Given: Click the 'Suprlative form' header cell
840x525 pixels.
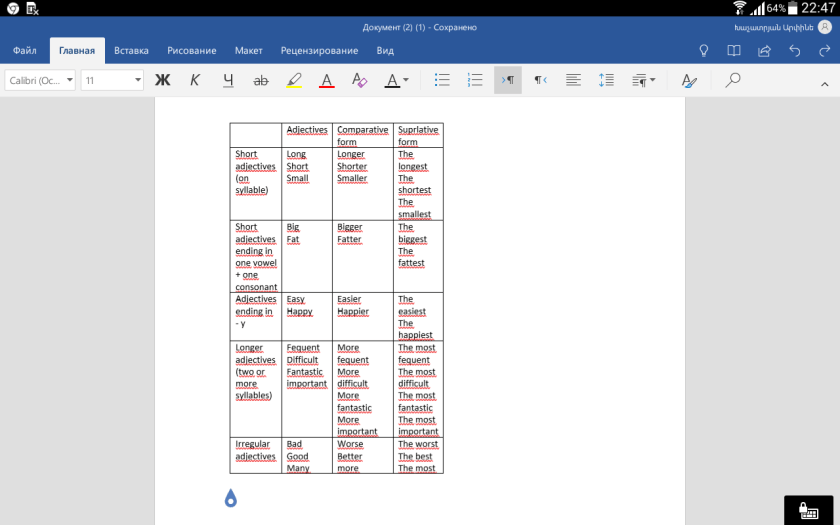Looking at the screenshot, I should click(x=418, y=135).
